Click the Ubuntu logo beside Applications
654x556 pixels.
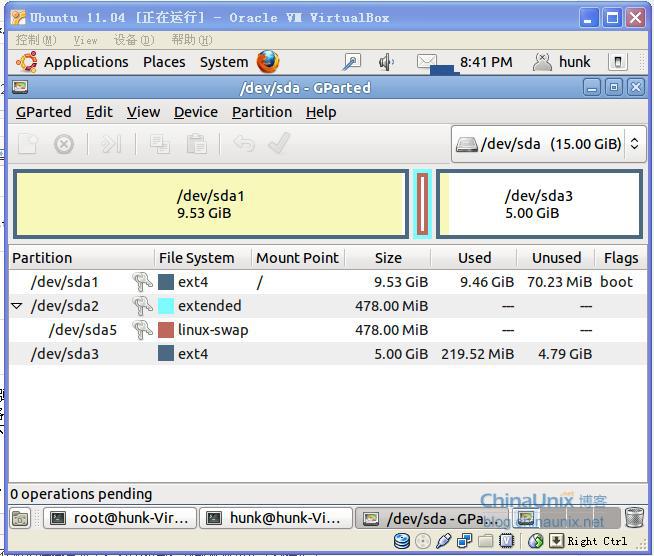click(27, 62)
